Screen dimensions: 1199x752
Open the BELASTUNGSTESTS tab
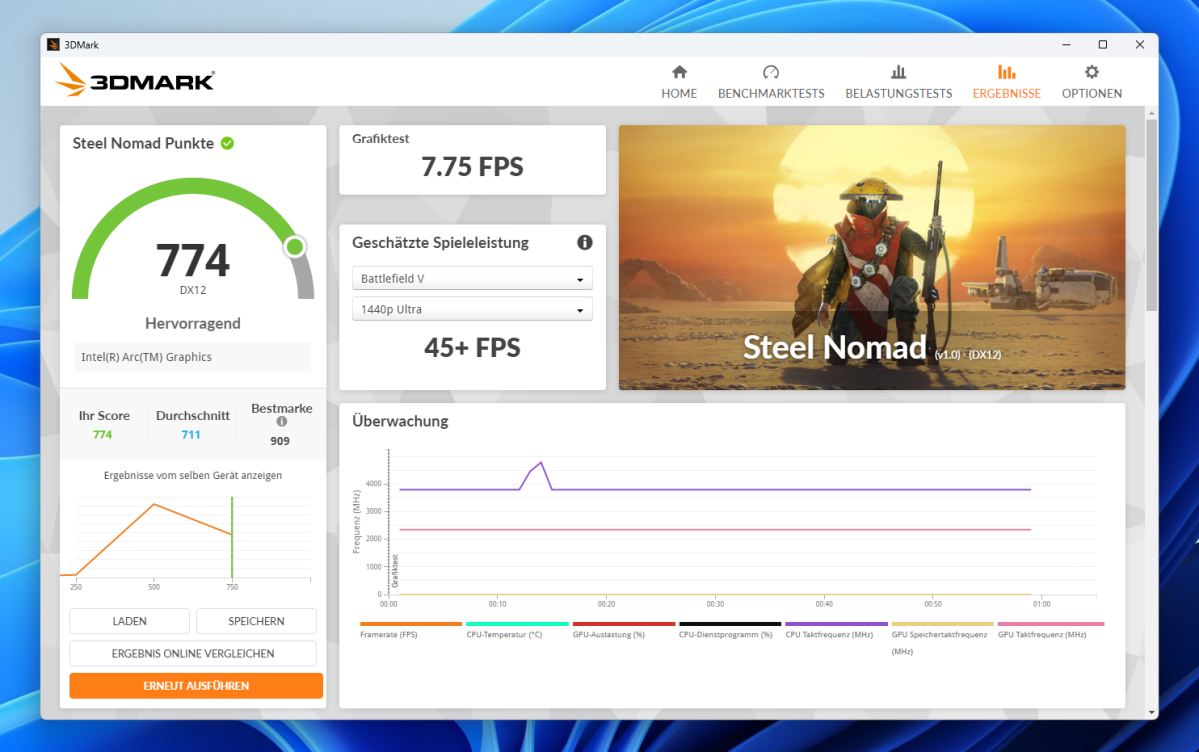(898, 83)
